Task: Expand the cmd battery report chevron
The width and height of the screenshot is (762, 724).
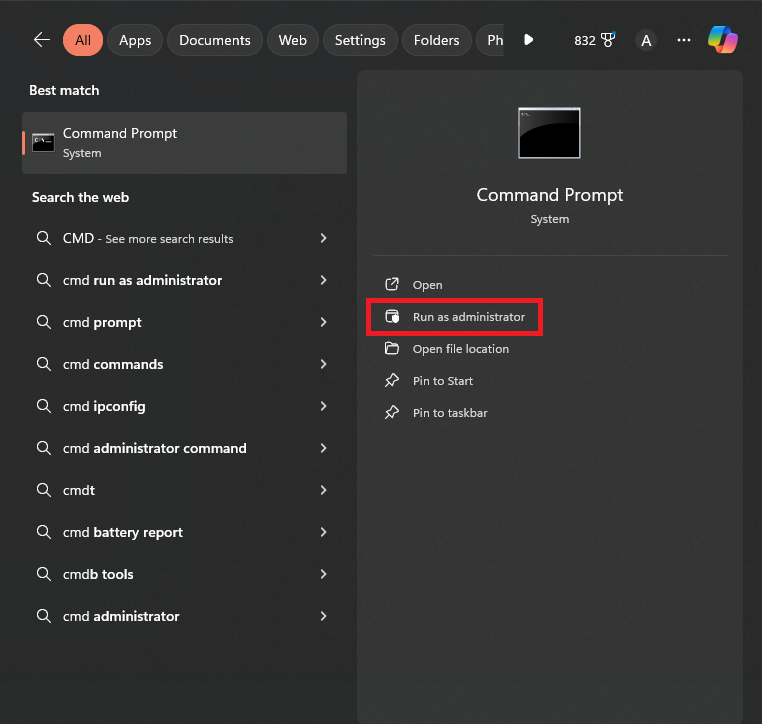Action: point(323,532)
